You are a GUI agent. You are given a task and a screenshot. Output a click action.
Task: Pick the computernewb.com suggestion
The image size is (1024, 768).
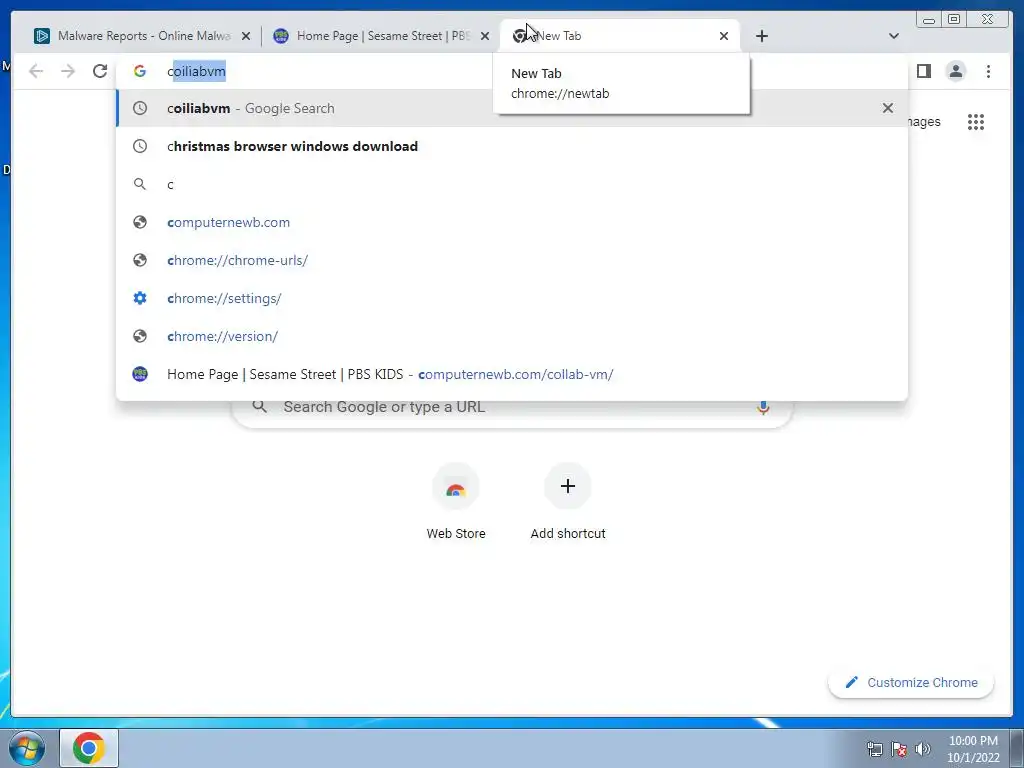(x=511, y=222)
